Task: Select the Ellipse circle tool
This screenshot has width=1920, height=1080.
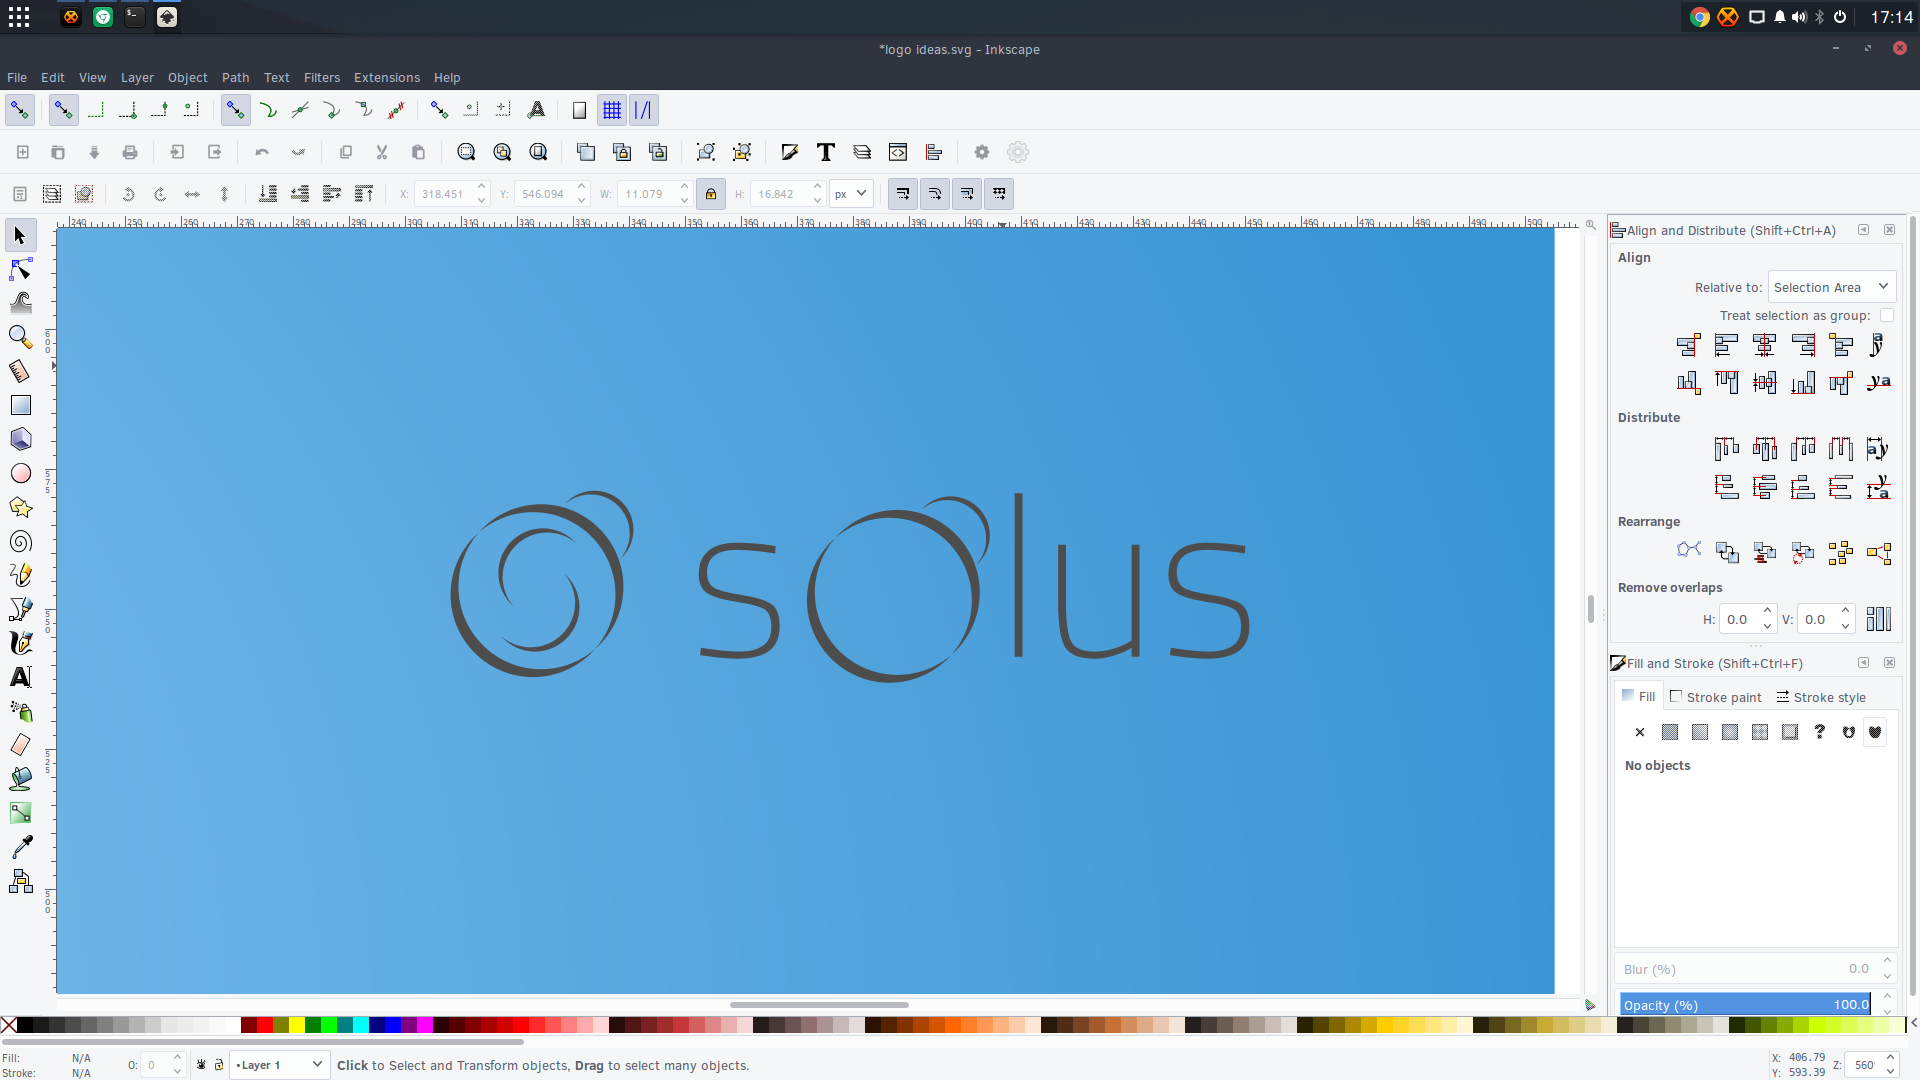Action: pos(20,473)
